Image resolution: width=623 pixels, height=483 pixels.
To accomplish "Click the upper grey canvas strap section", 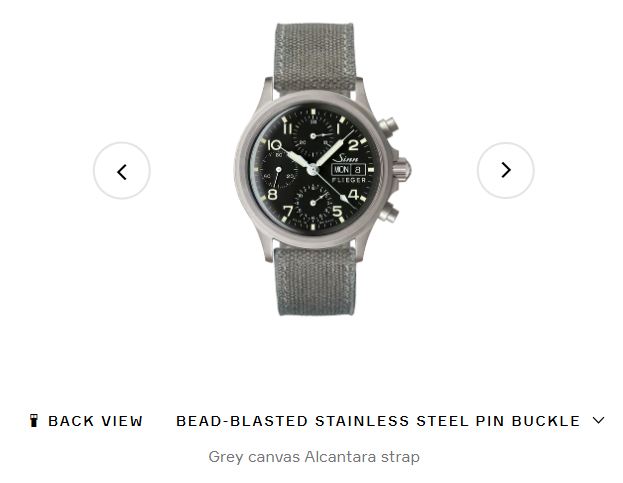I will pyautogui.click(x=315, y=58).
